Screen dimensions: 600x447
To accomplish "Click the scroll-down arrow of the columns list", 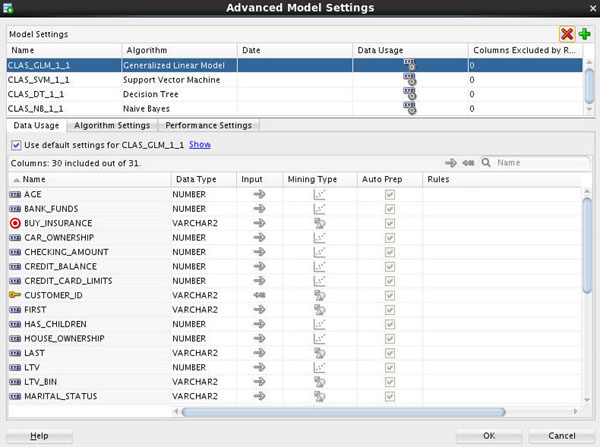I will coord(587,400).
